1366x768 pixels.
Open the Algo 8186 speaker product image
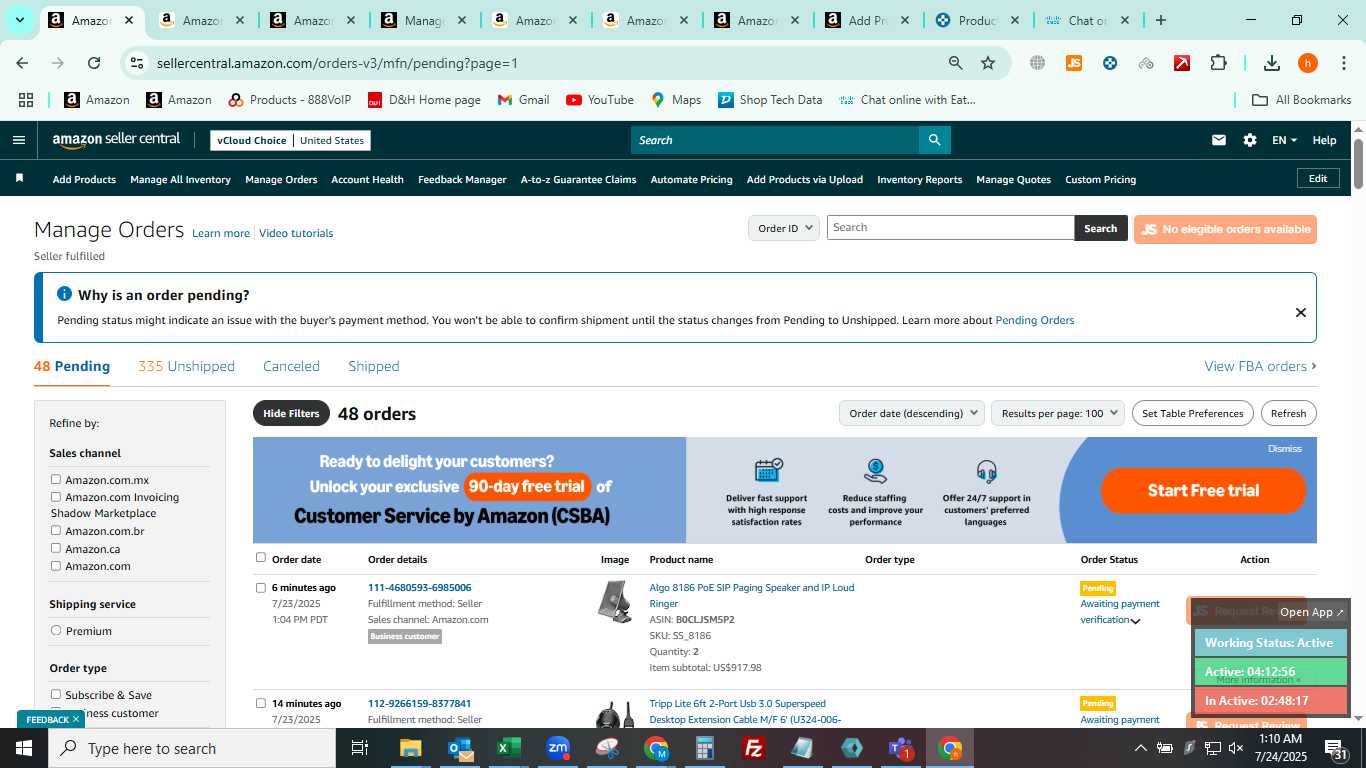click(614, 602)
